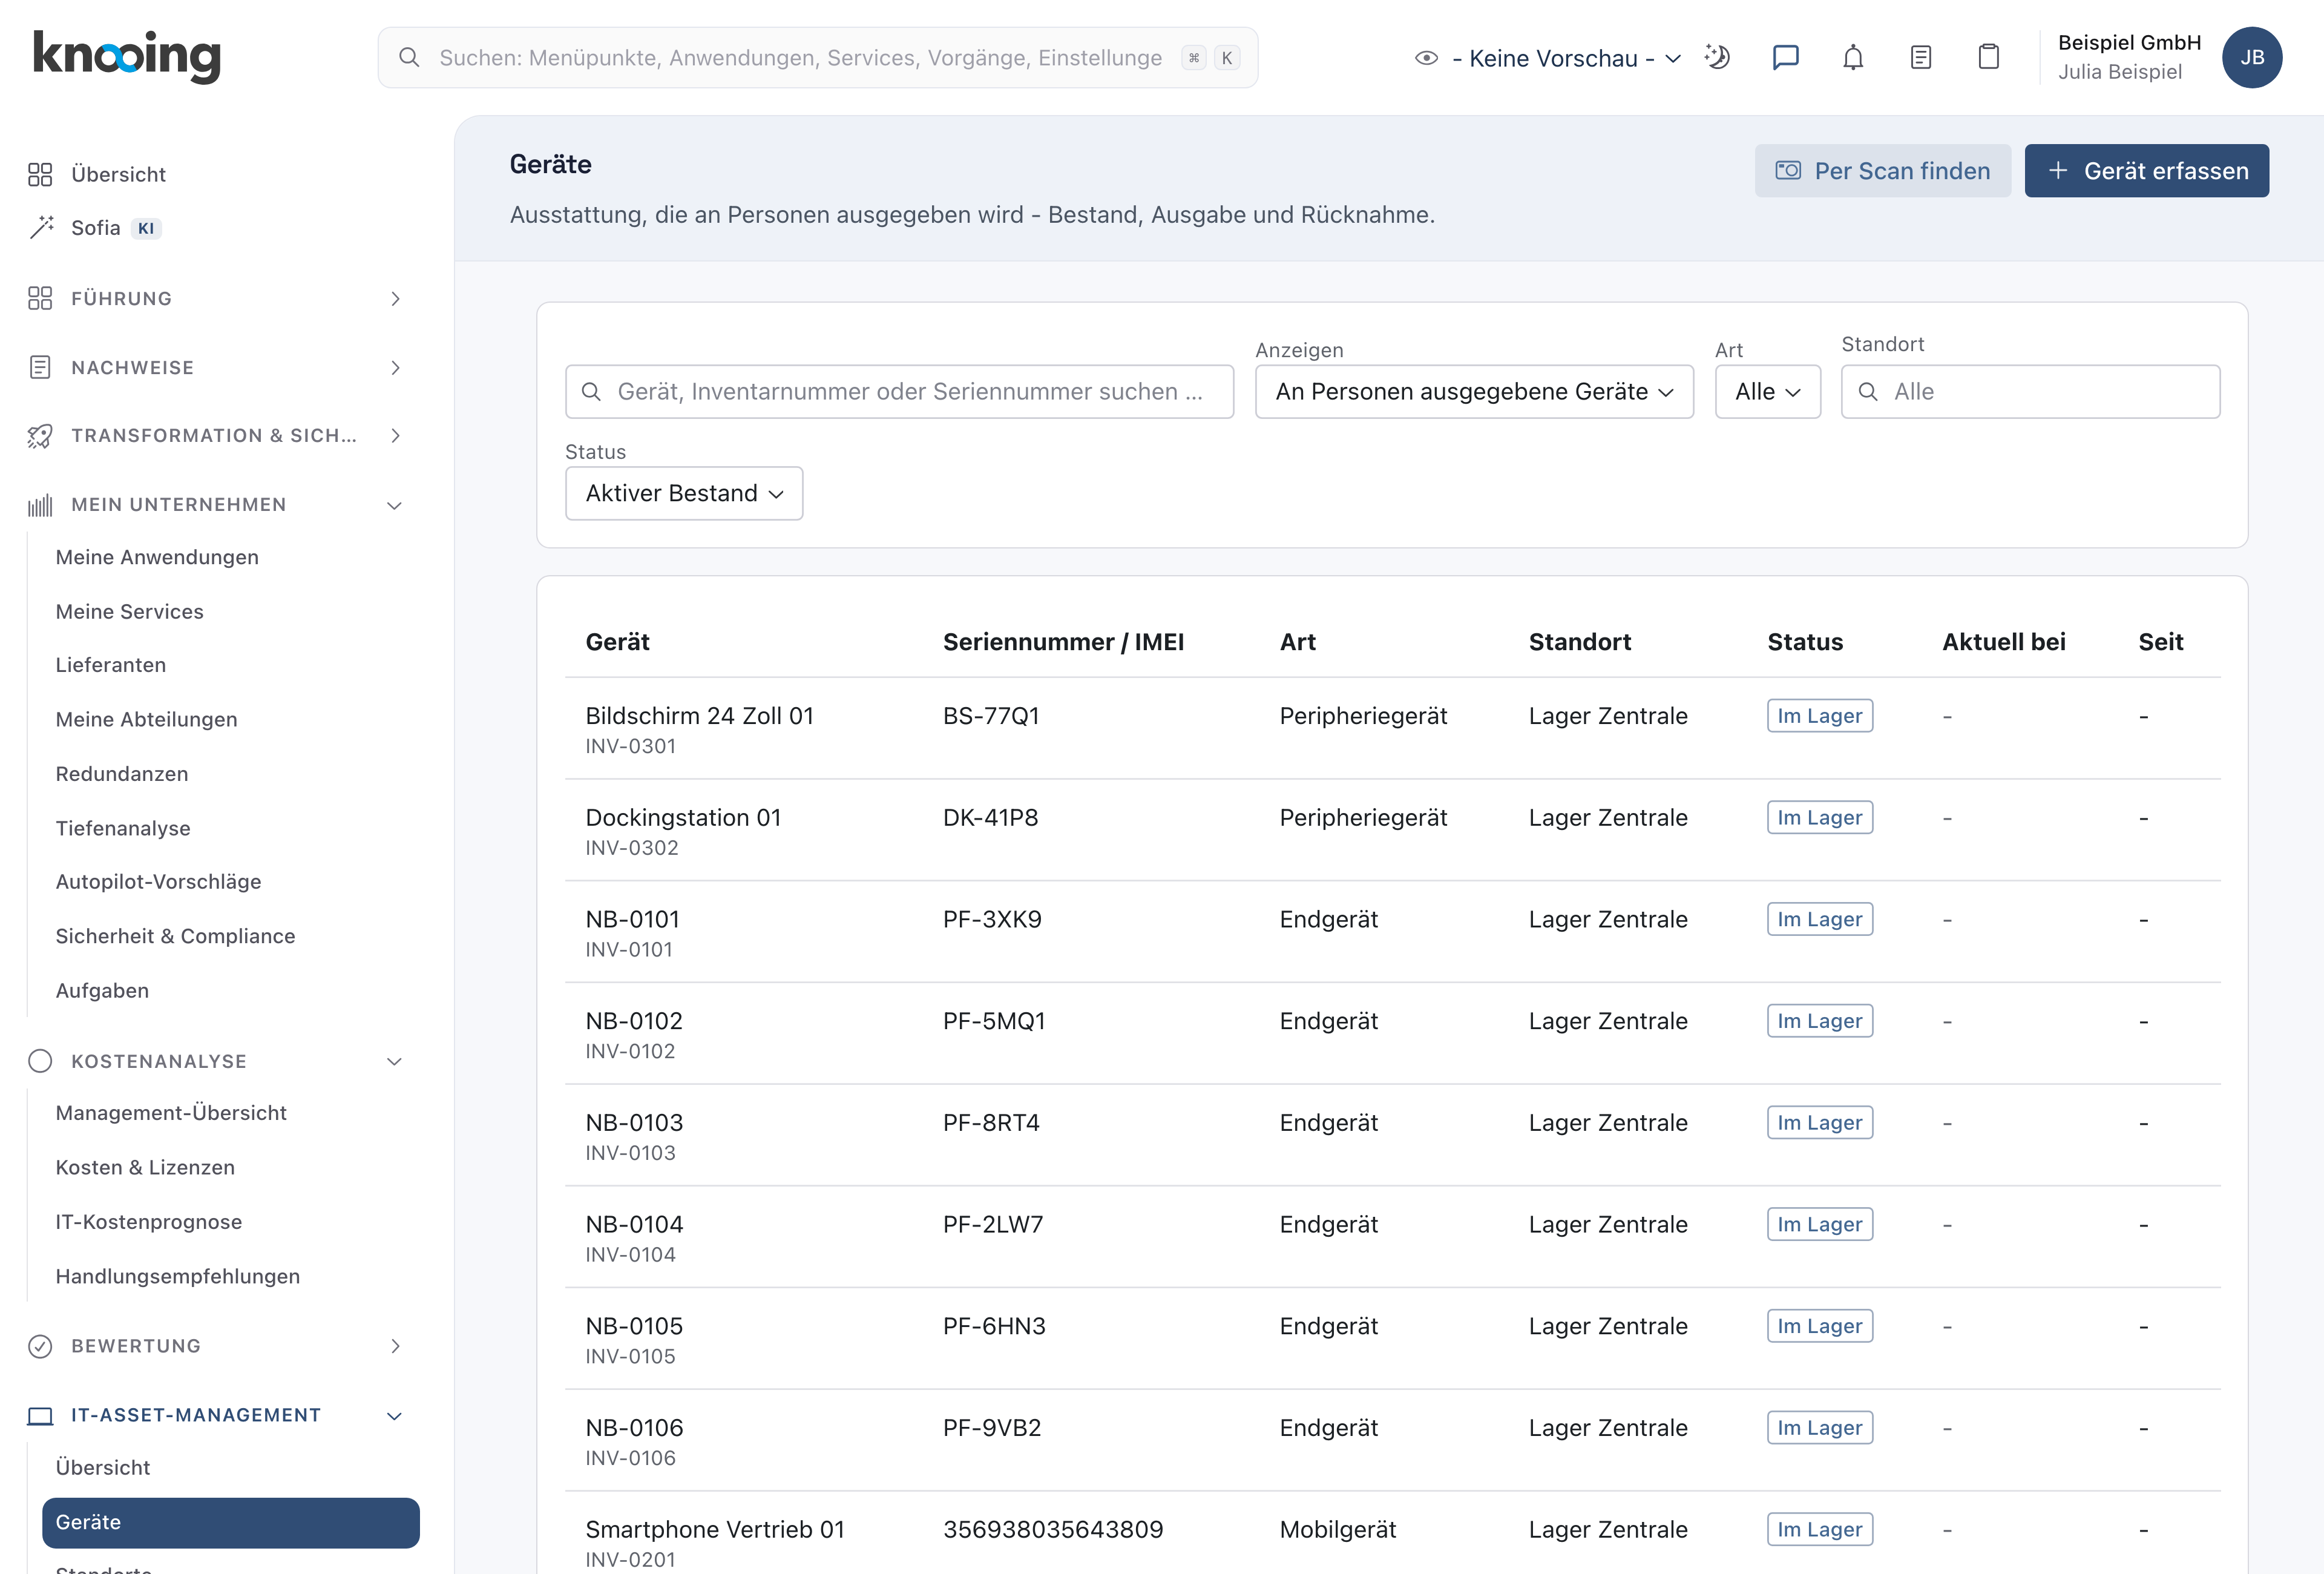Open the clipboard icon in header

(1989, 57)
